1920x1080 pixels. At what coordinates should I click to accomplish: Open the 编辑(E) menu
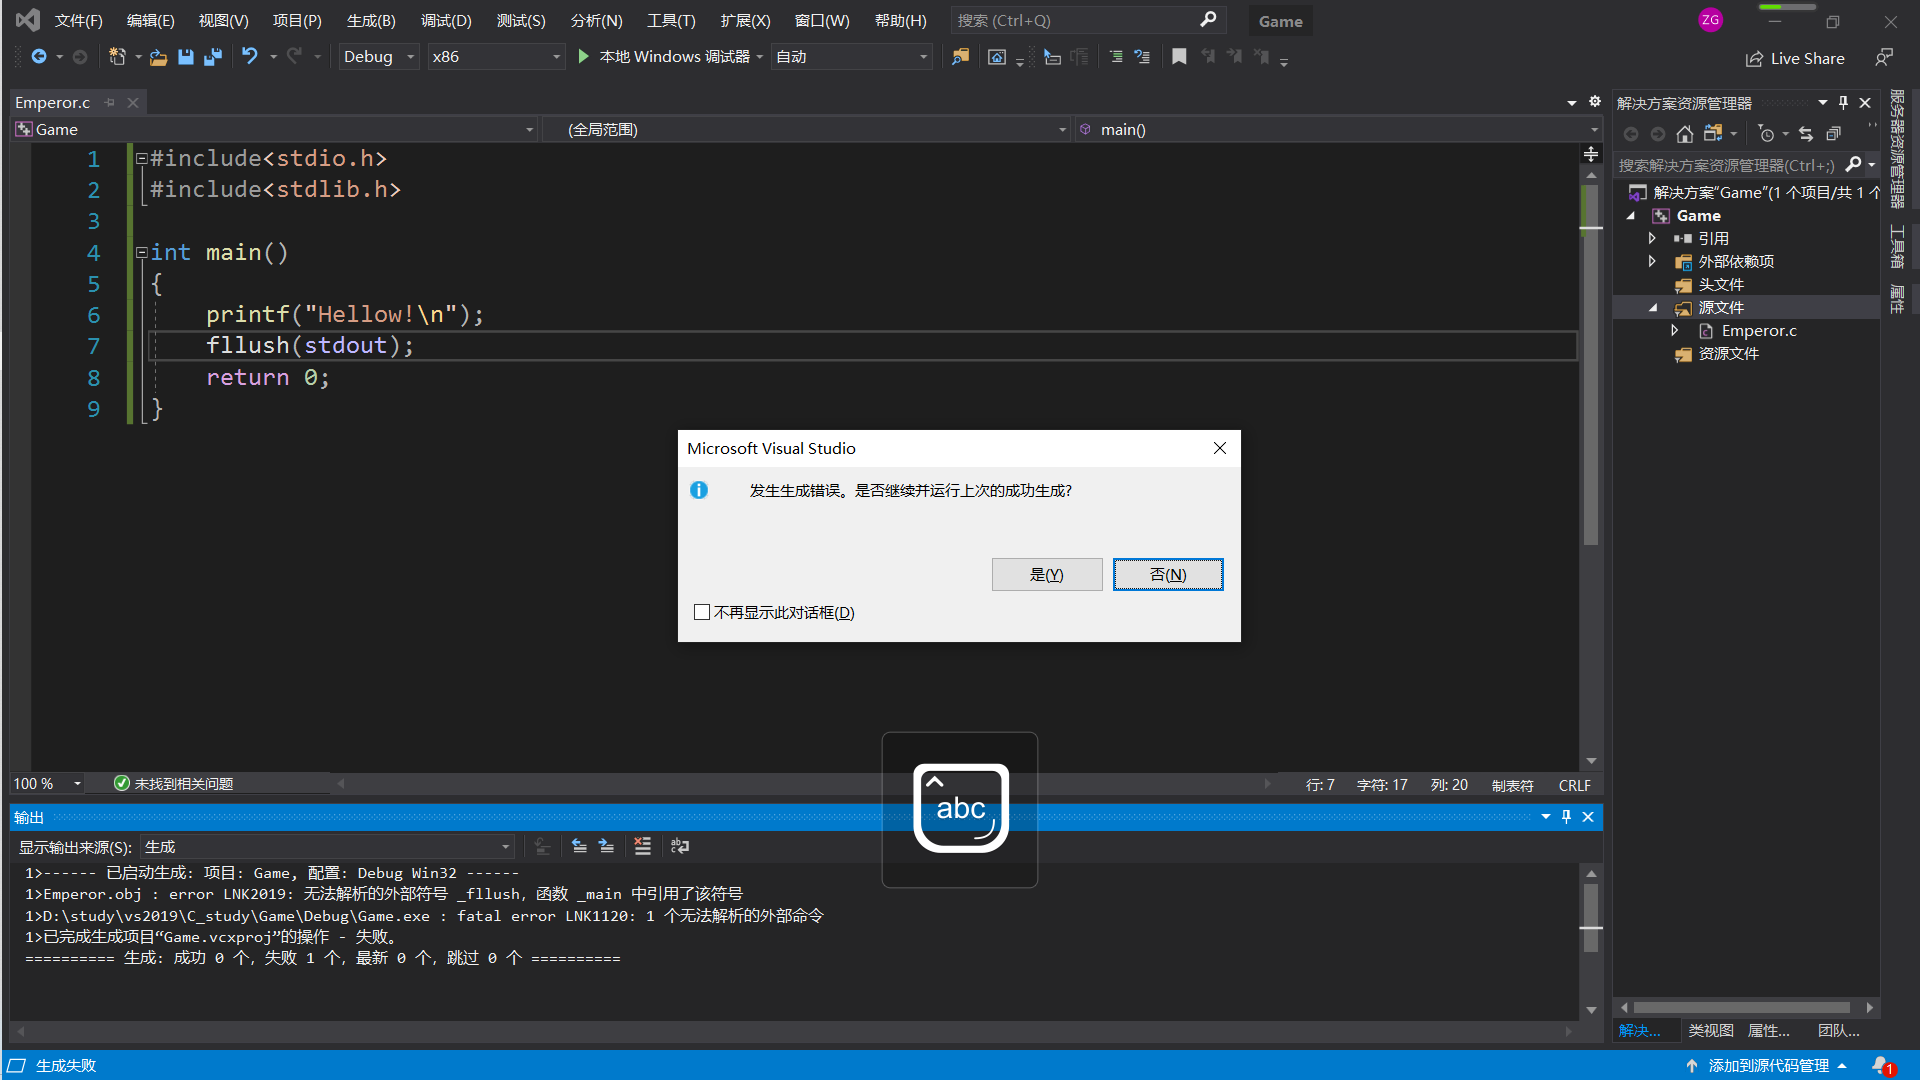pos(150,20)
